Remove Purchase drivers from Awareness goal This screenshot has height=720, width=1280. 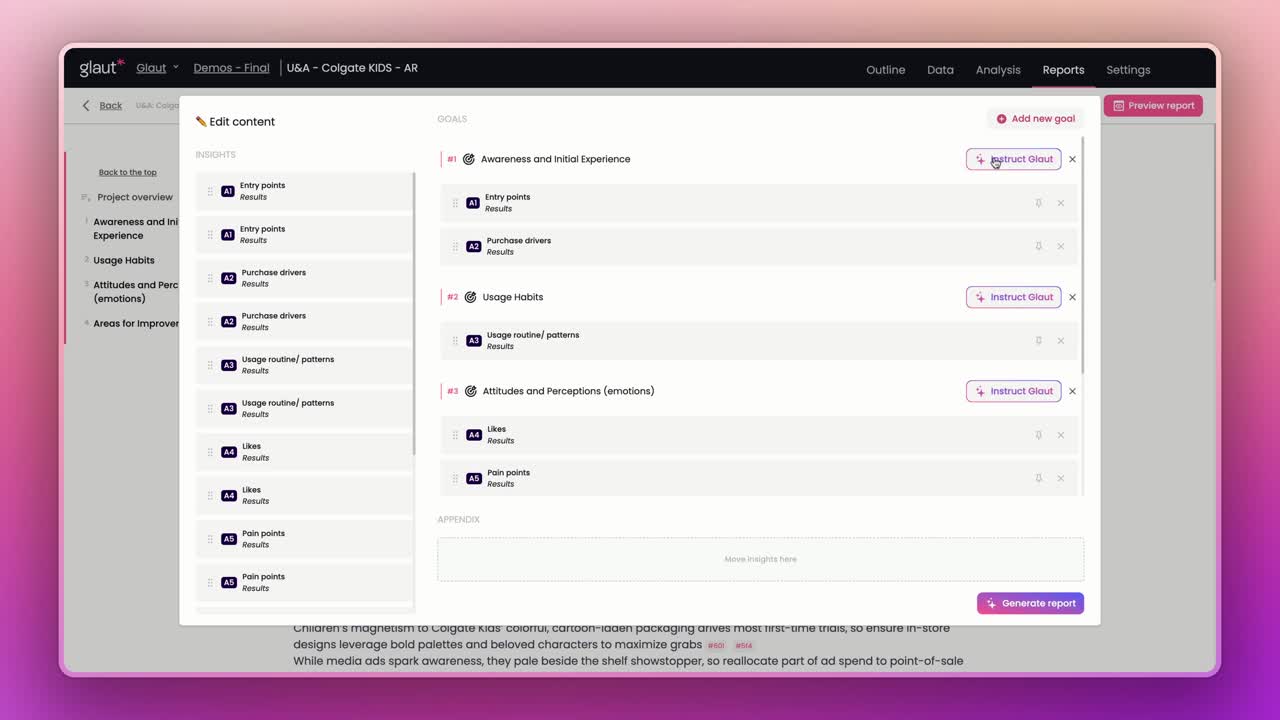click(x=1061, y=246)
